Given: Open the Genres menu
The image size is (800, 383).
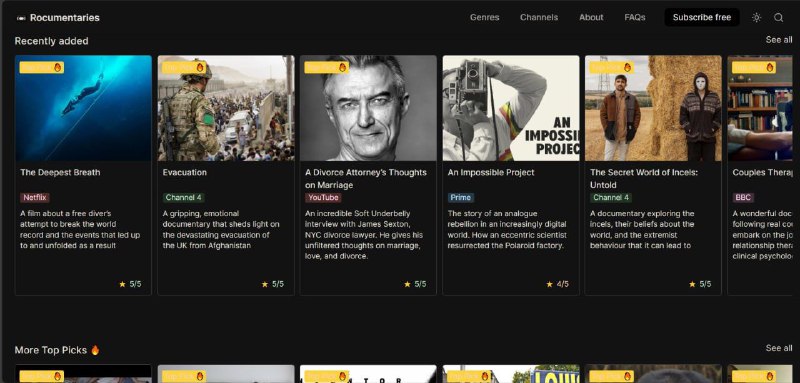Looking at the screenshot, I should click(484, 17).
